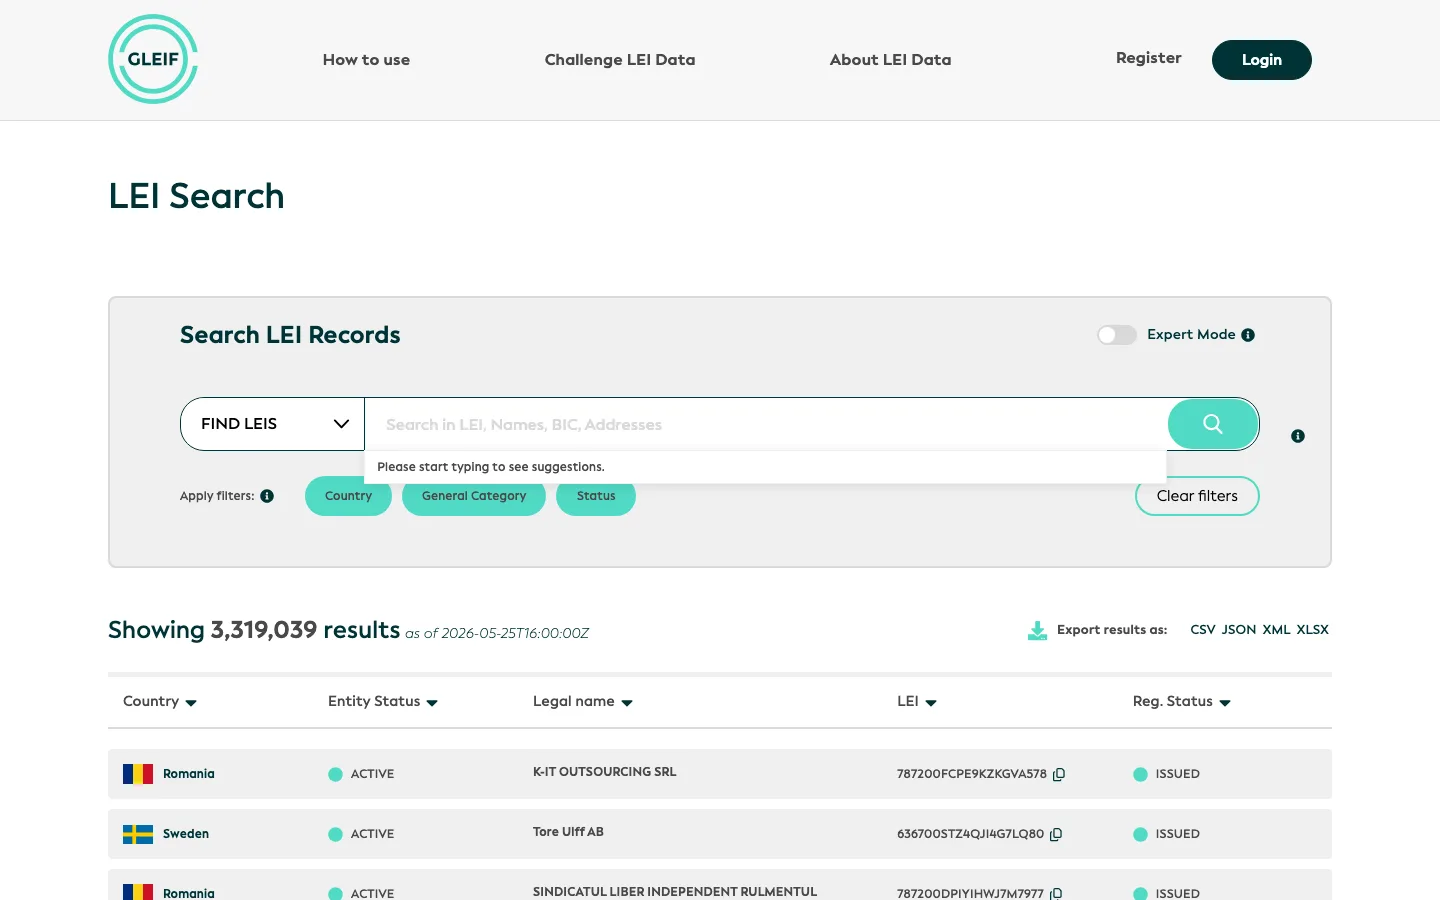Sort by the Legal name column
This screenshot has width=1440, height=900.
[583, 702]
